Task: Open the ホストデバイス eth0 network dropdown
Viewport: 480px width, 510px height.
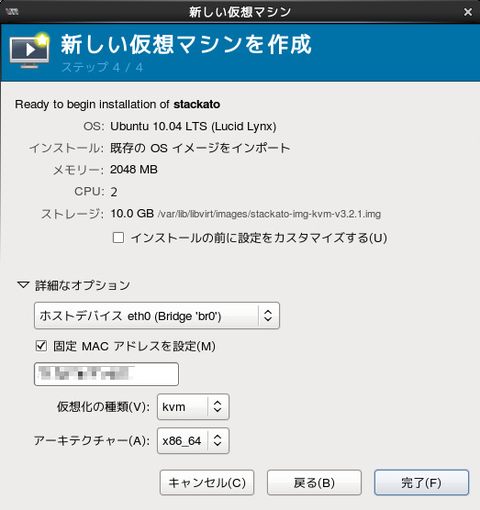Action: [x=157, y=316]
